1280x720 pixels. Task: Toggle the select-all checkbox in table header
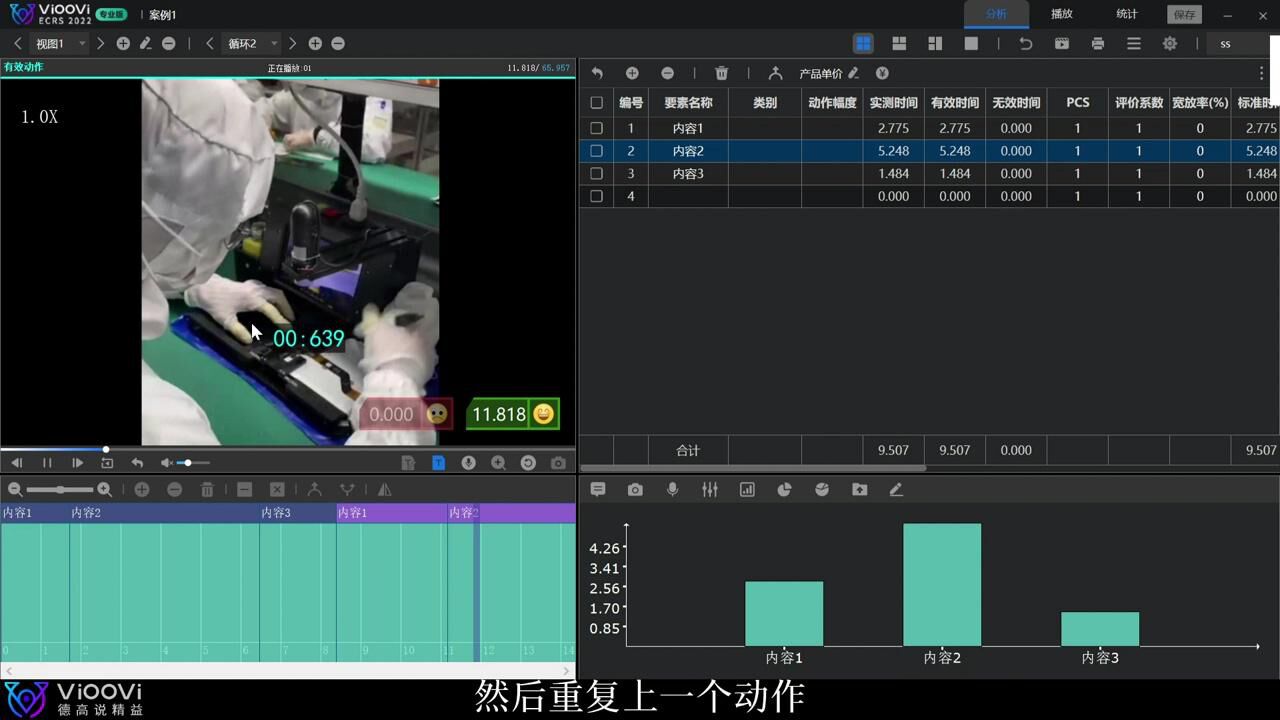[x=596, y=102]
